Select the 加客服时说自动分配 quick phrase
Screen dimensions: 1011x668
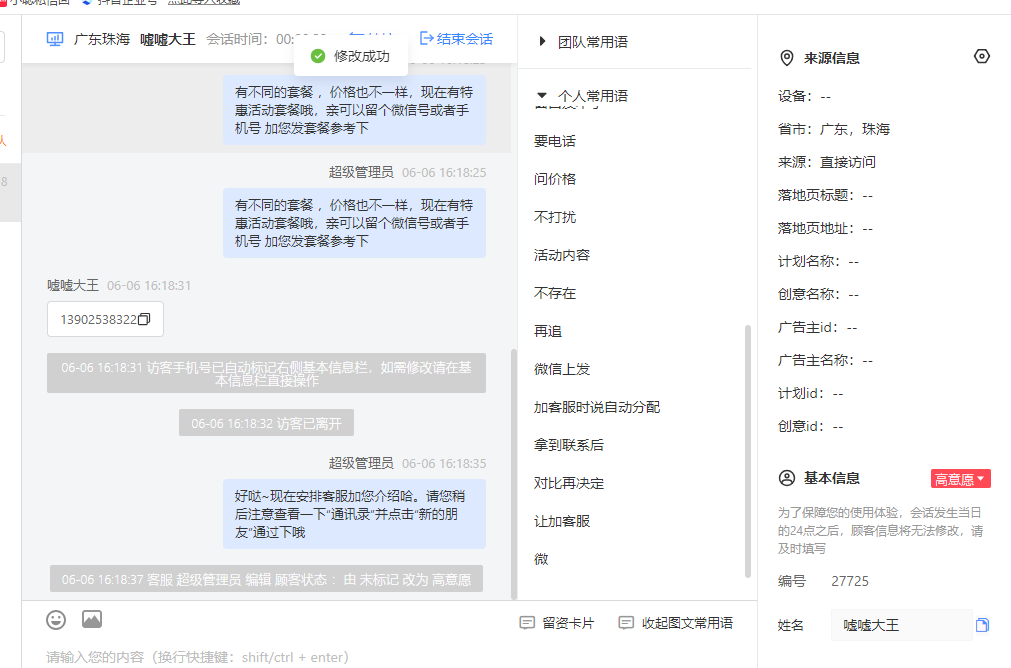[596, 408]
